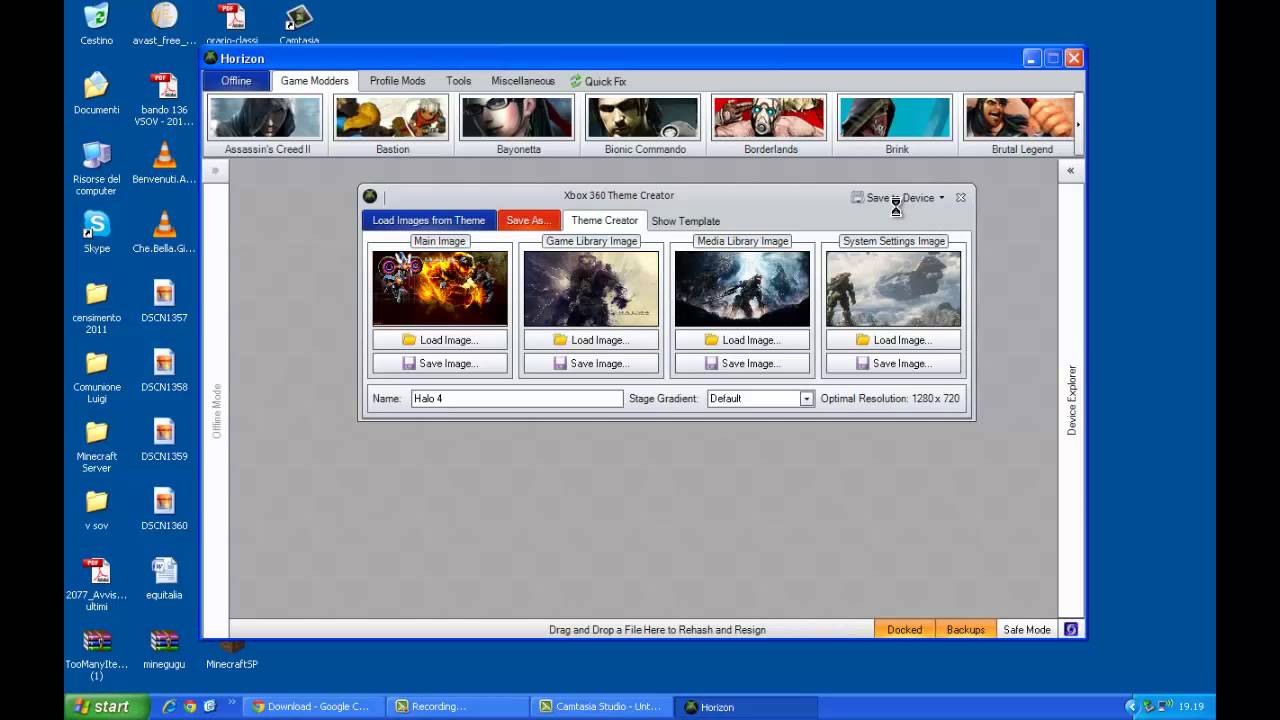Save the System Settings Image
Screen dimensions: 1280x720
click(893, 364)
